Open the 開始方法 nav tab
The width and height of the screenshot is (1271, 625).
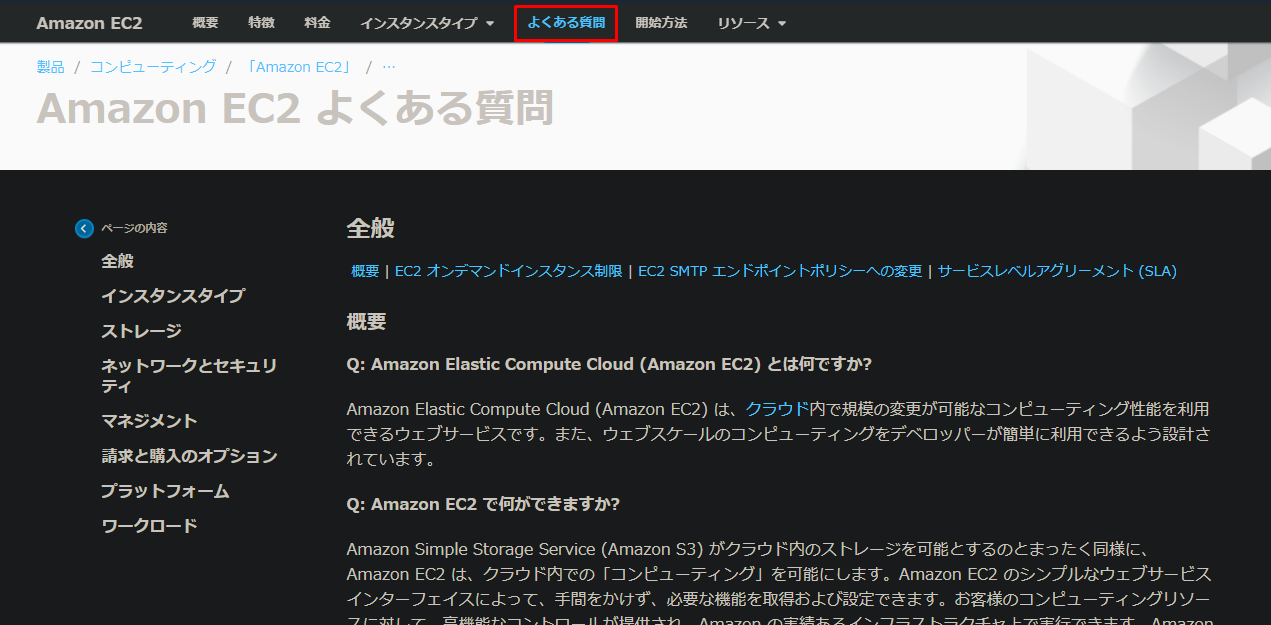(661, 23)
